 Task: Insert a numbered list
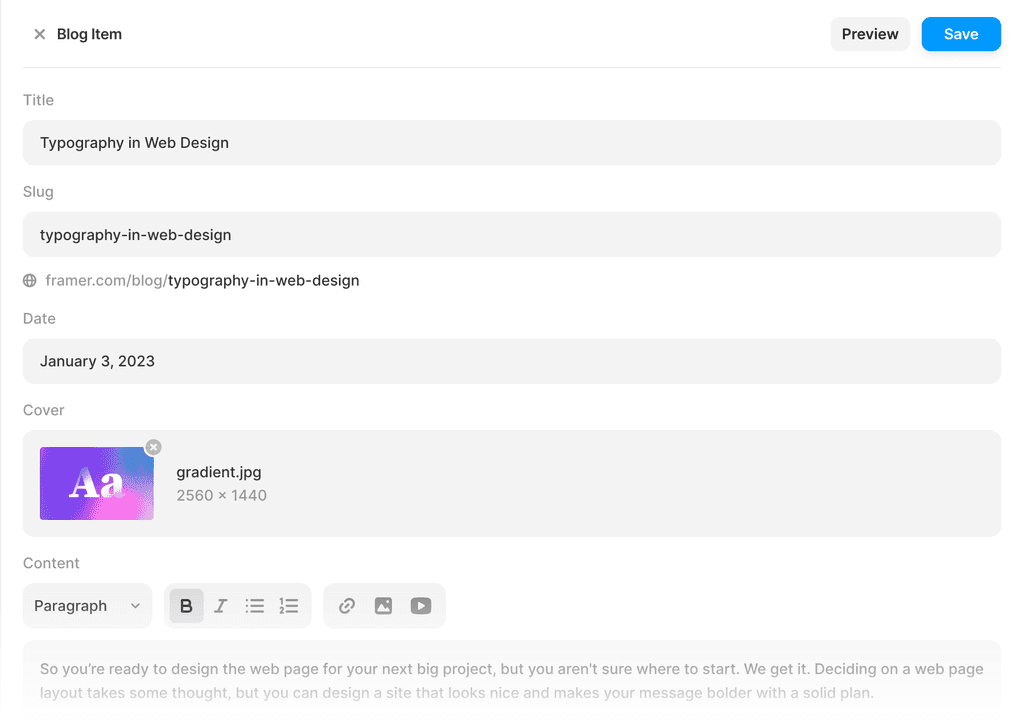pos(289,606)
